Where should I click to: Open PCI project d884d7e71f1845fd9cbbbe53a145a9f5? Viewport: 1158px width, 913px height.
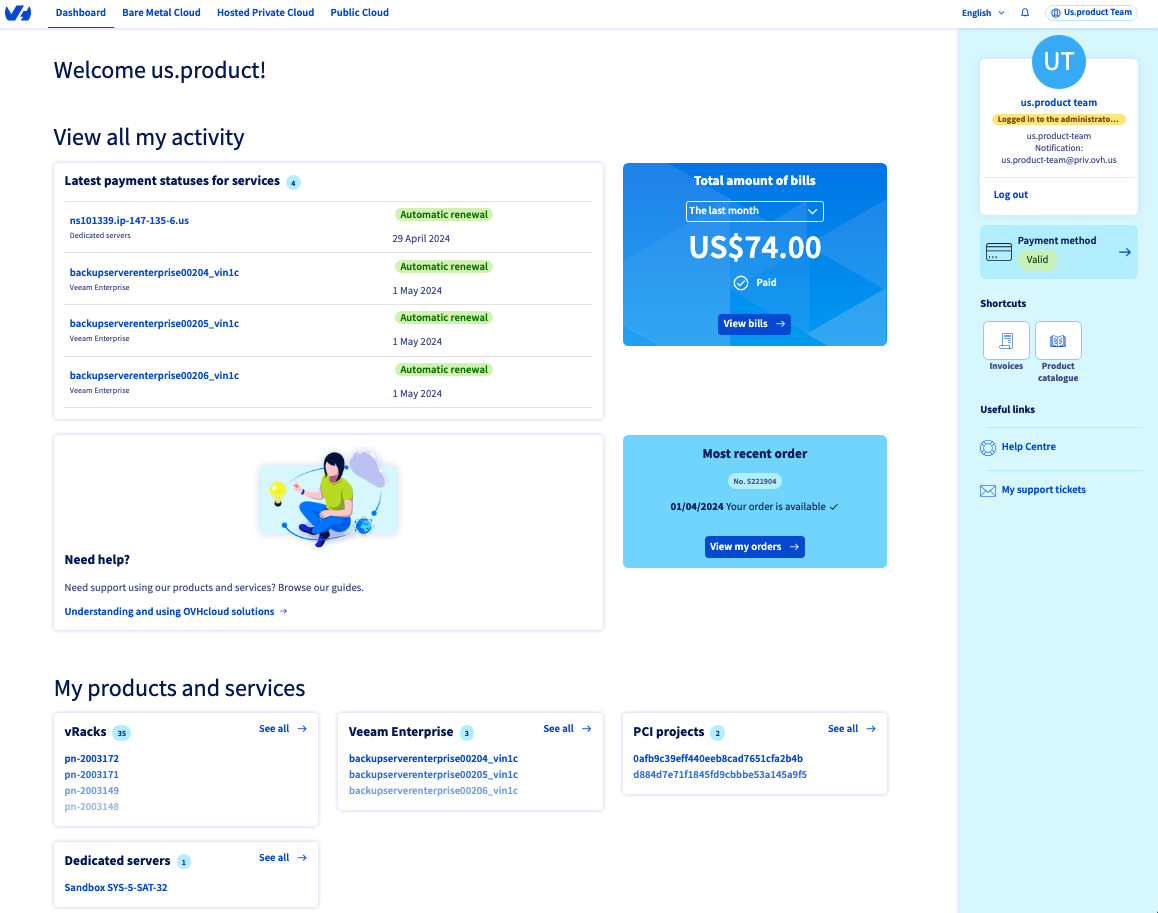[x=720, y=774]
